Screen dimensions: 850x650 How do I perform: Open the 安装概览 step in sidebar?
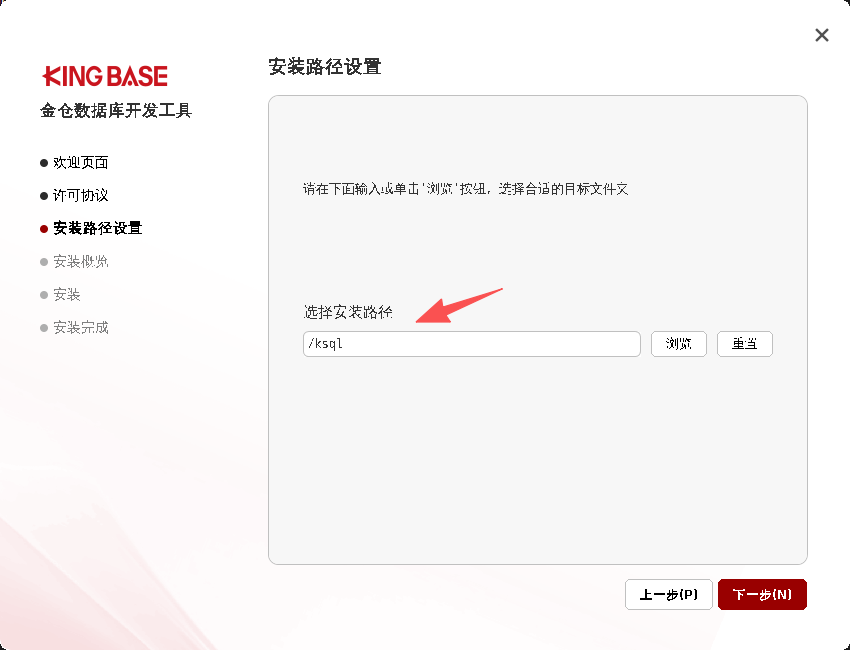point(81,262)
